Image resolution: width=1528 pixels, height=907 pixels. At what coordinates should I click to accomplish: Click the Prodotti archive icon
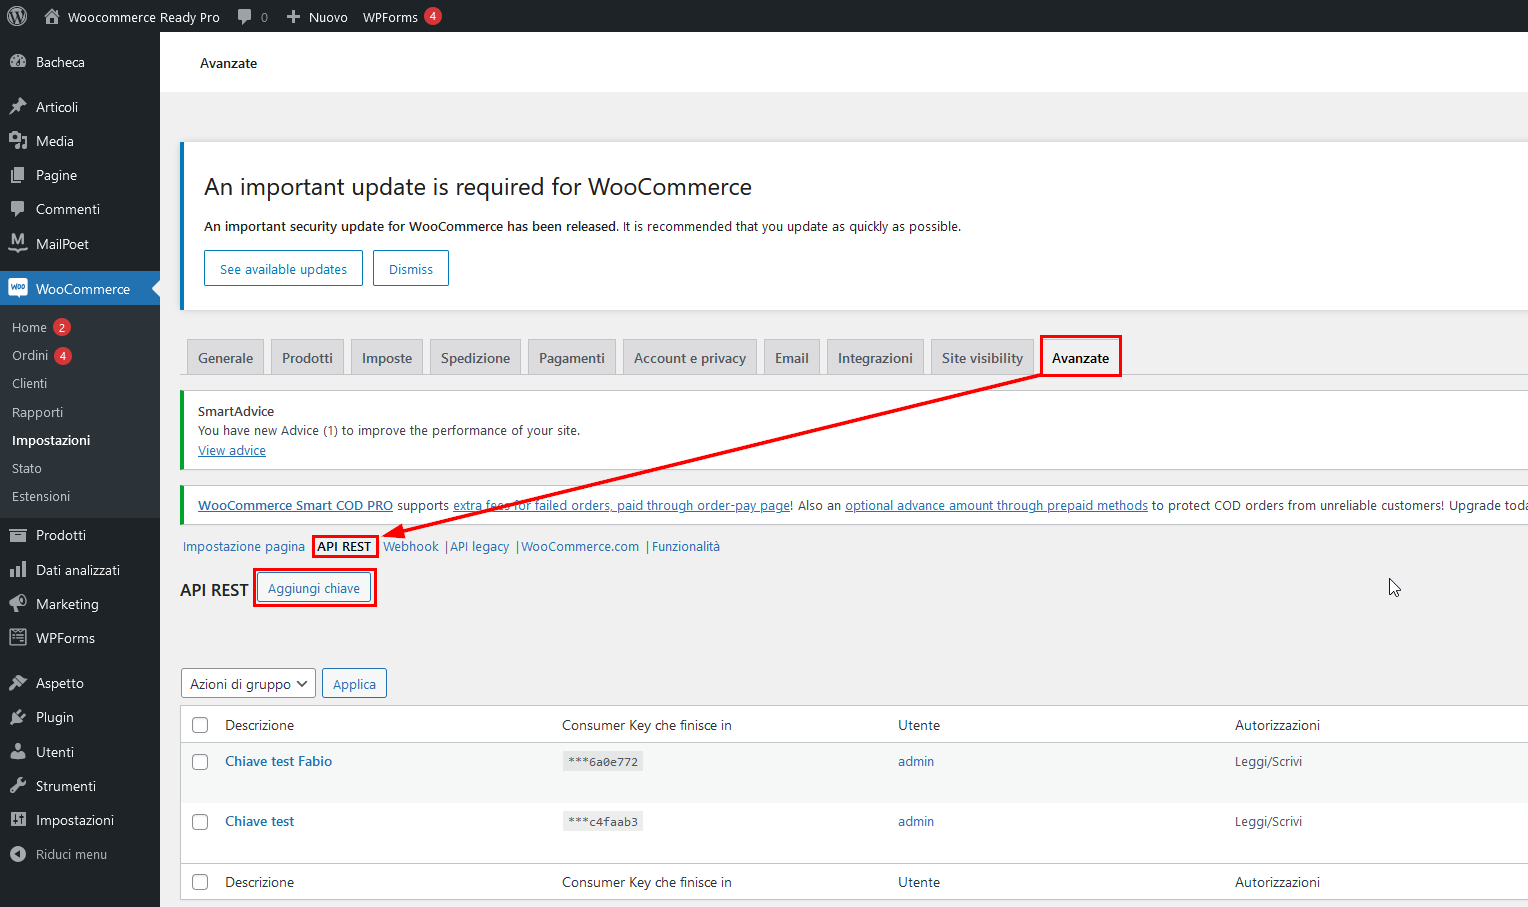pos(18,535)
